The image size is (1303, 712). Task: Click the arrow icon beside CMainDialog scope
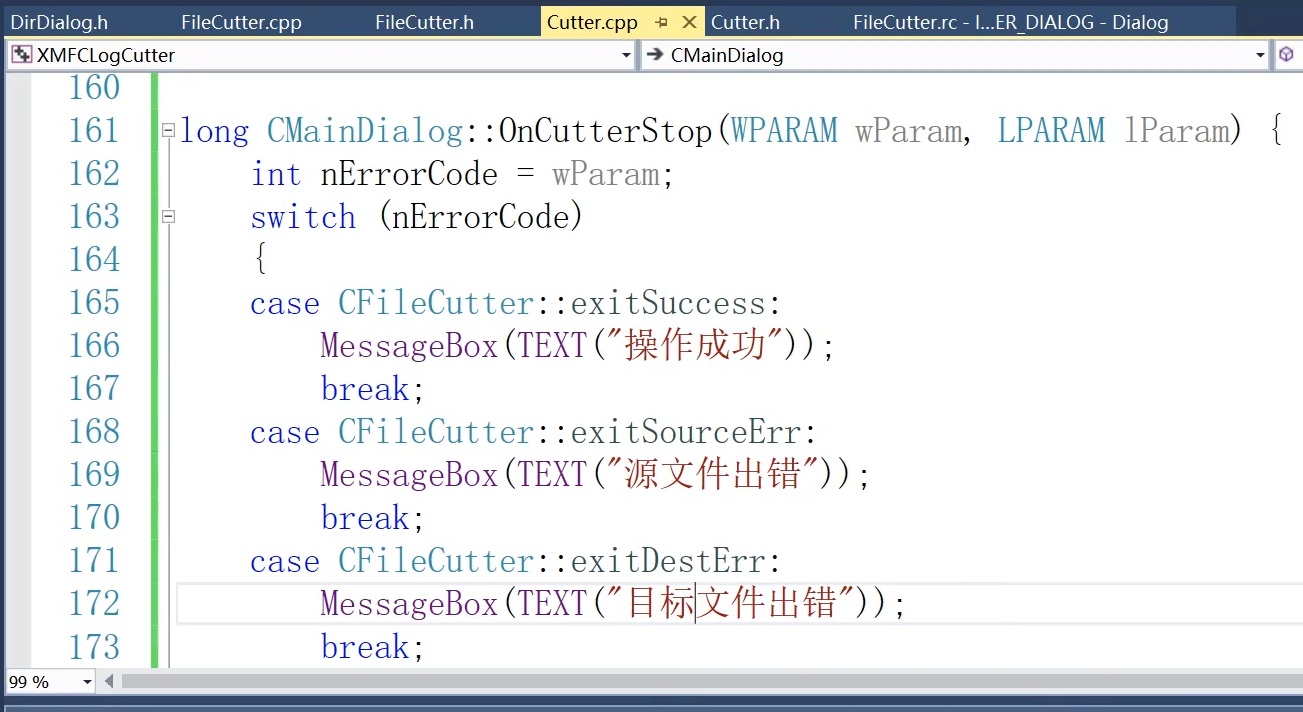click(655, 55)
